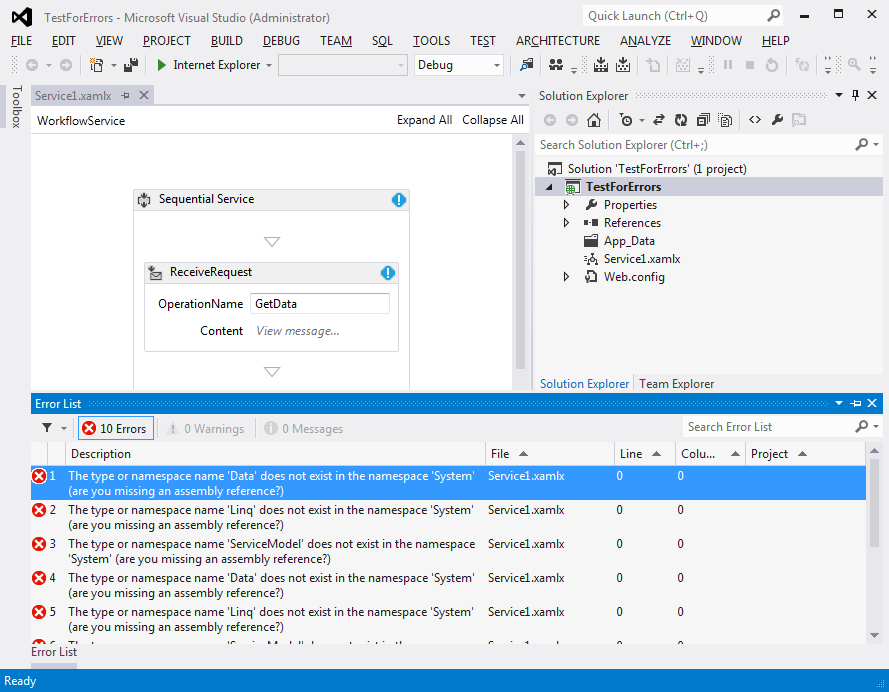Select App_Data folder in Solution Explorer
Image resolution: width=889 pixels, height=692 pixels.
coord(629,241)
